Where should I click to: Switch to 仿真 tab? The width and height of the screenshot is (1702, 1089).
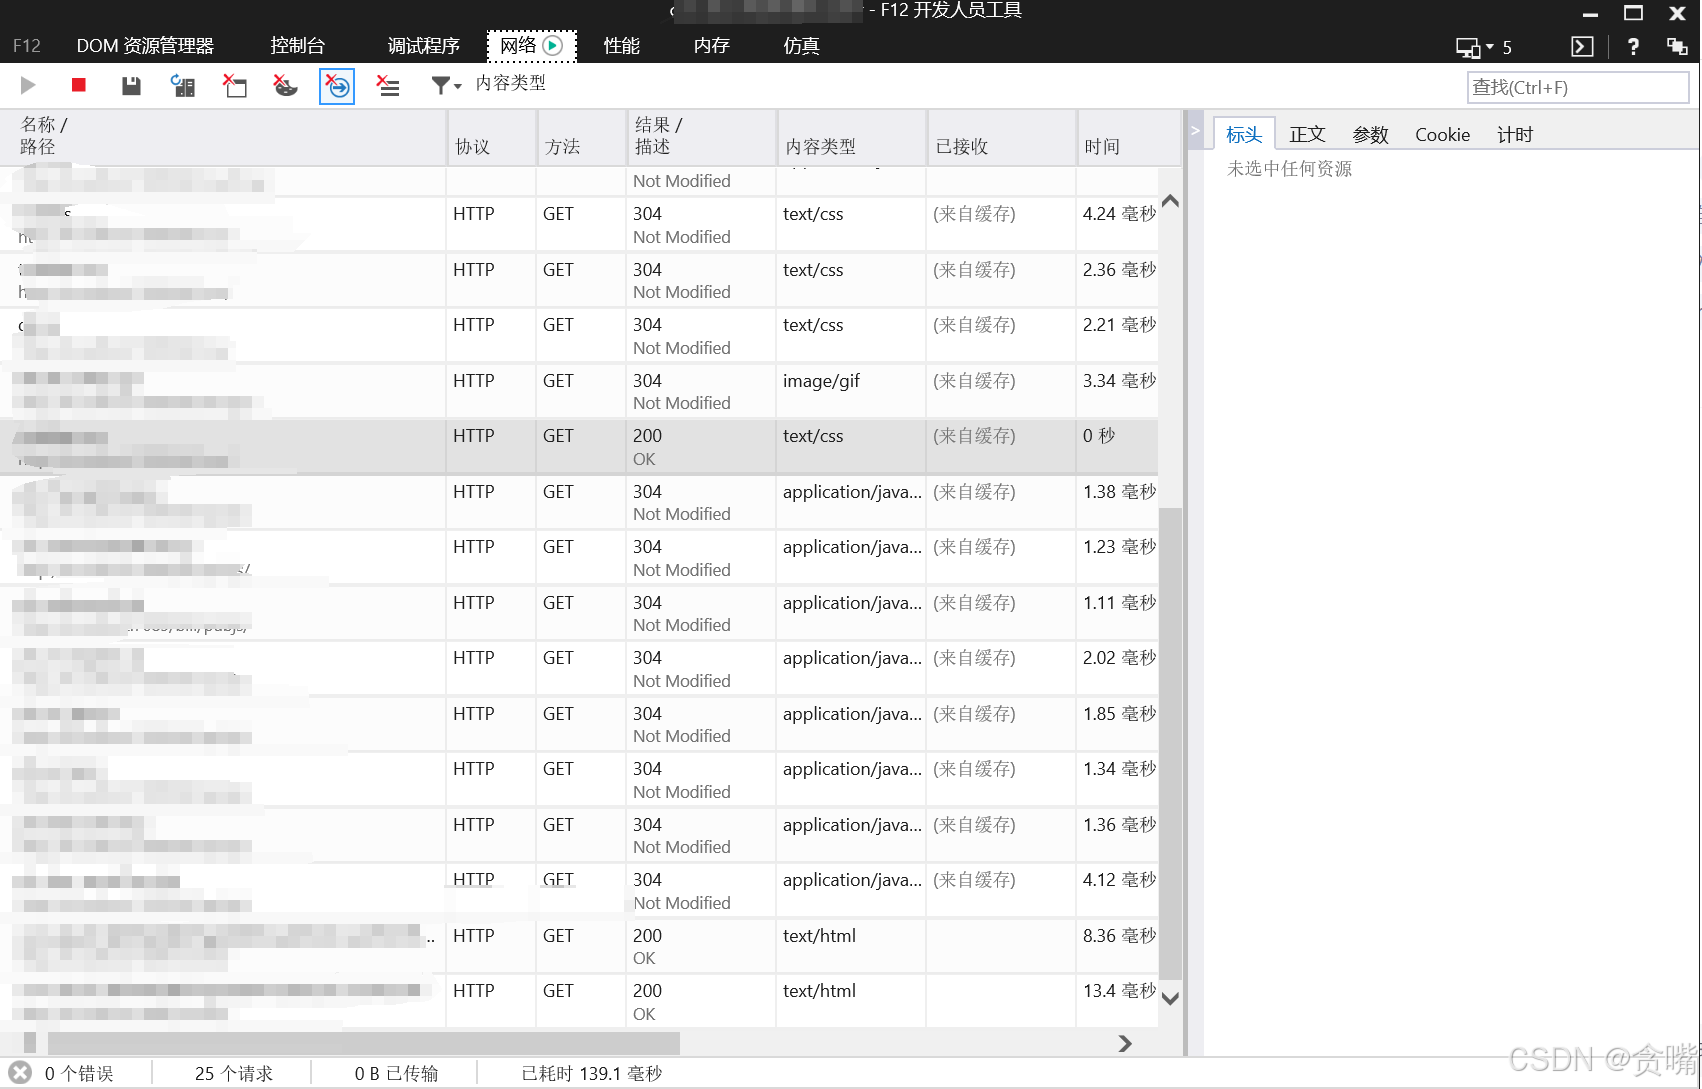[801, 46]
